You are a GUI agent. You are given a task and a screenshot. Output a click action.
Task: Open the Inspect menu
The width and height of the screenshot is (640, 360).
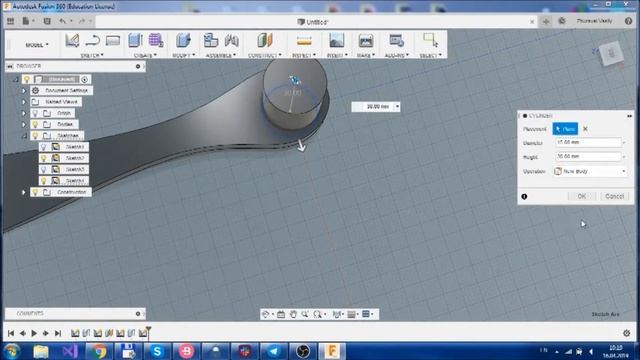(x=304, y=55)
